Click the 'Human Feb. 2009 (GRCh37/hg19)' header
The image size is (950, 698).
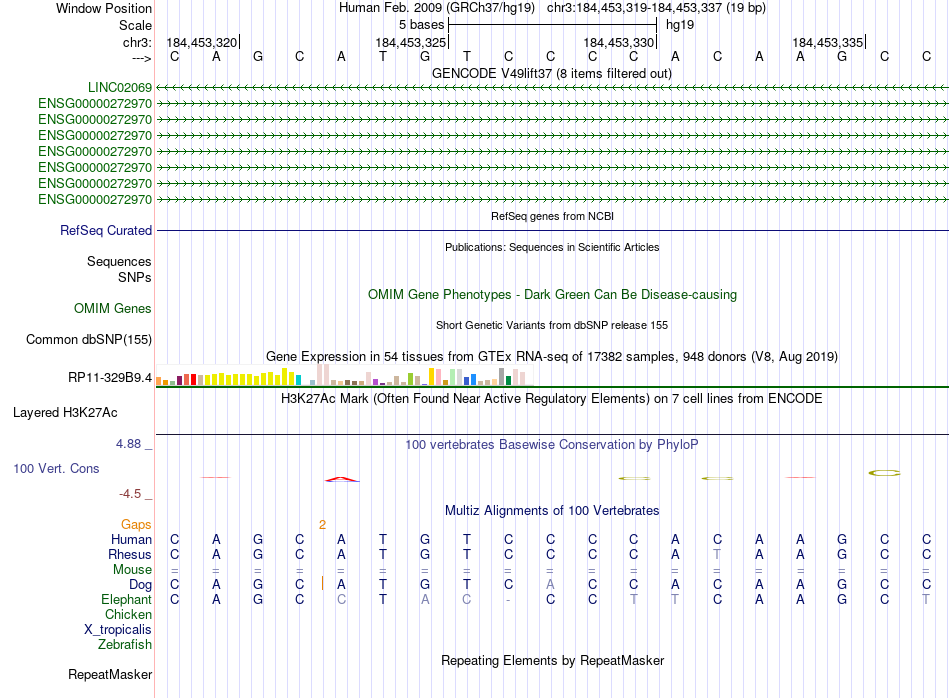click(x=437, y=8)
